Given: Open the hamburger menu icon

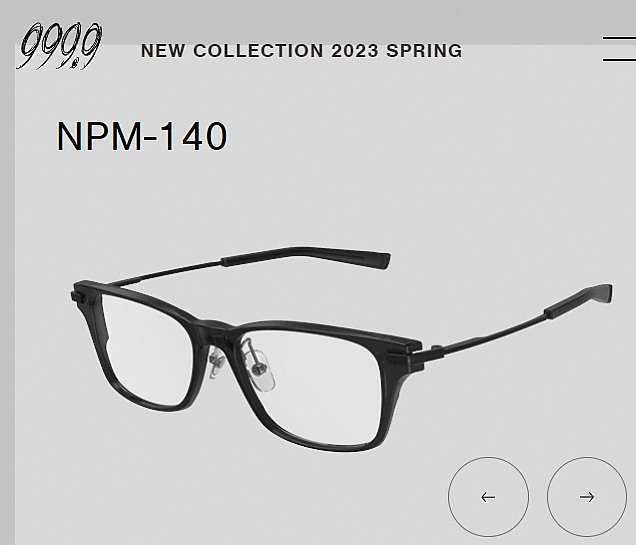Looking at the screenshot, I should pos(619,49).
